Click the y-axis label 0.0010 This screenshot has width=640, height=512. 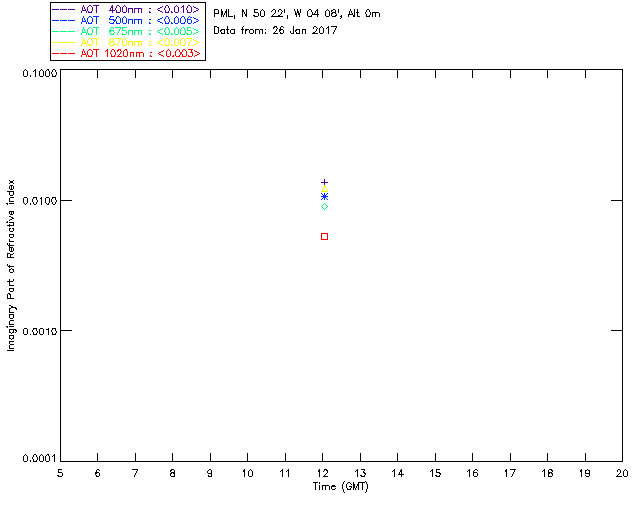pyautogui.click(x=40, y=331)
